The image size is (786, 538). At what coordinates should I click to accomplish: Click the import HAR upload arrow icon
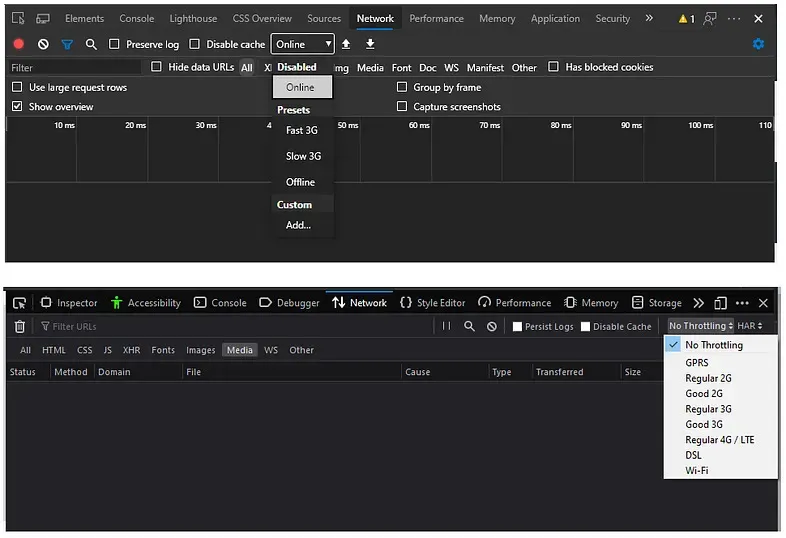(346, 44)
